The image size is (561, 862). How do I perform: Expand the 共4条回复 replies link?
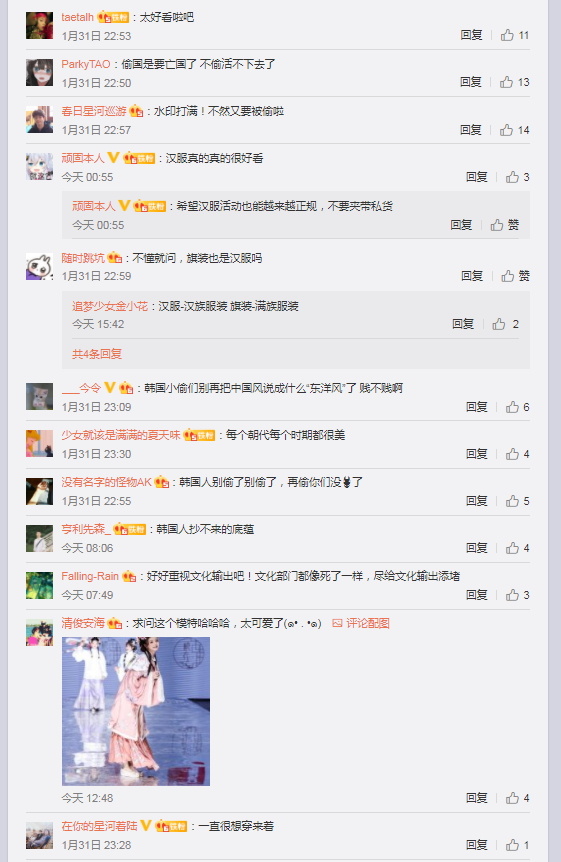click(x=97, y=353)
